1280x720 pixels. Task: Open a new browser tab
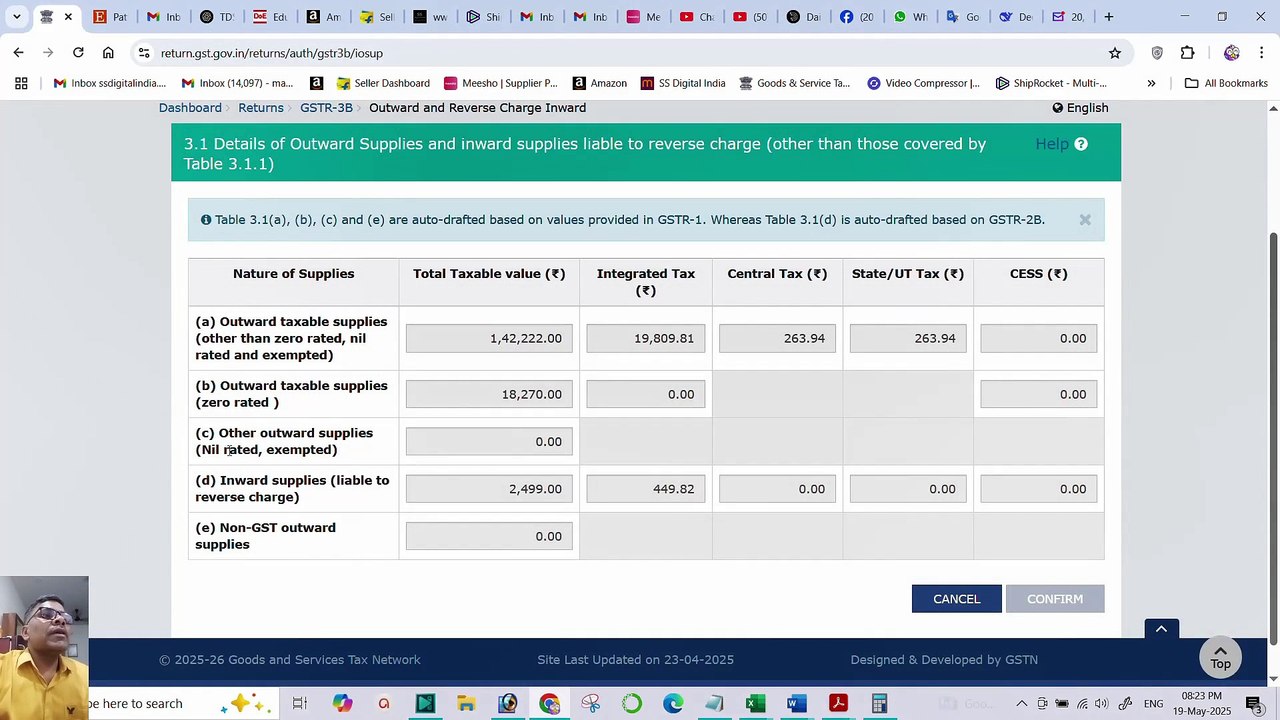[x=1108, y=17]
